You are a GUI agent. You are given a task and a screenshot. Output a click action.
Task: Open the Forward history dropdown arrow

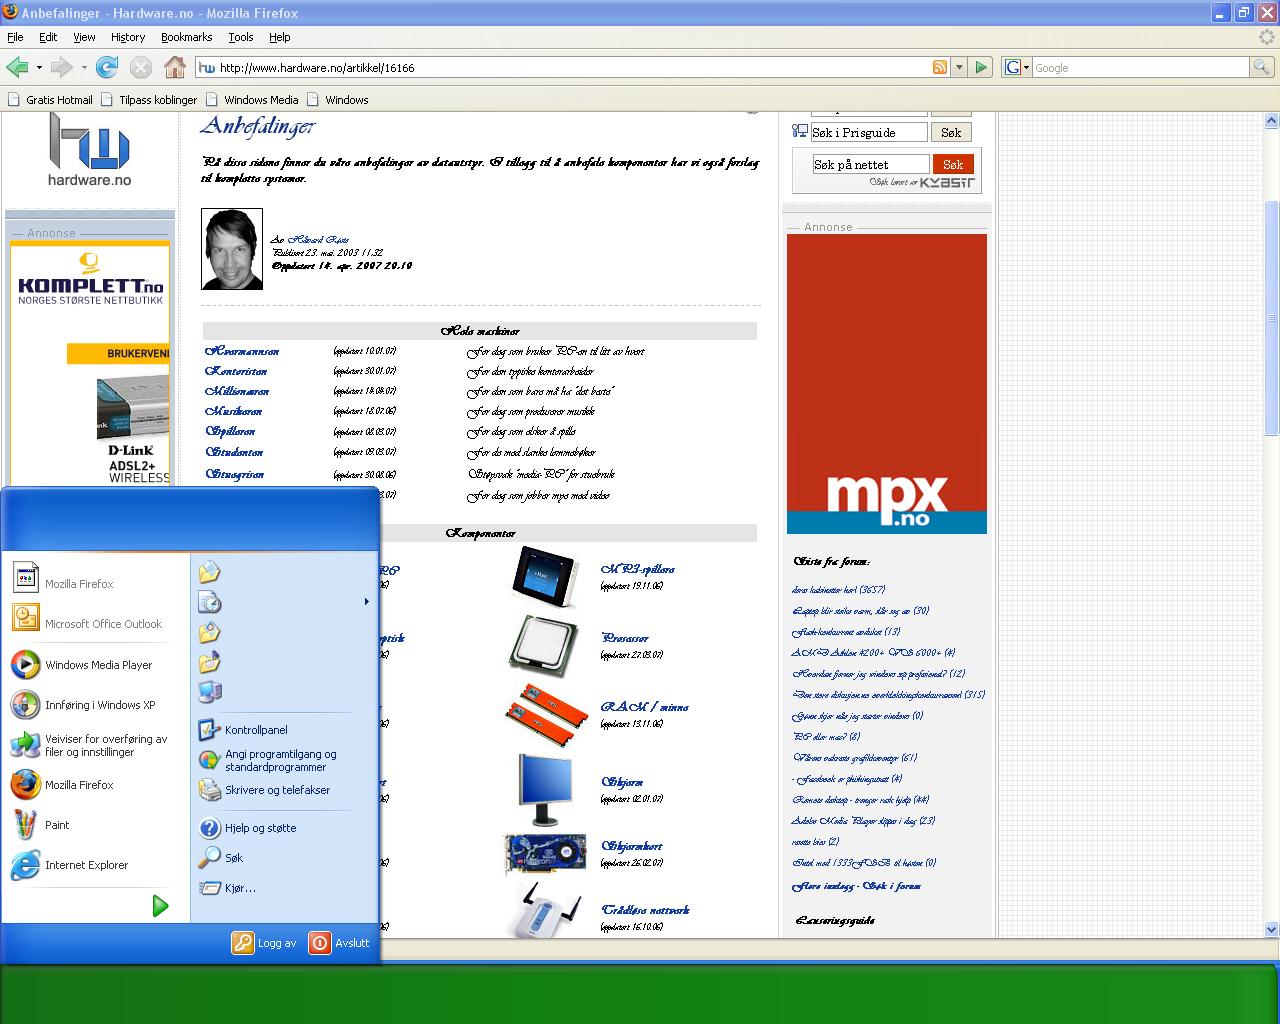click(x=84, y=68)
